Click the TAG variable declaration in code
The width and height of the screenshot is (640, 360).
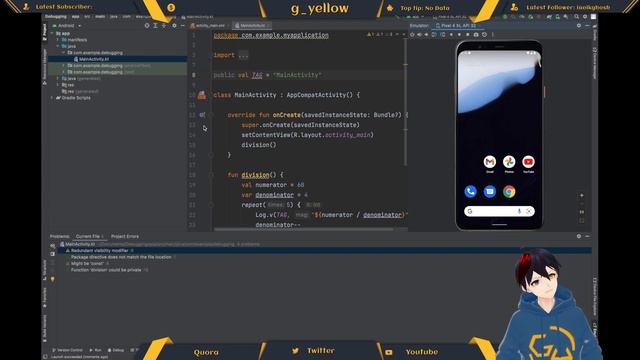[x=257, y=75]
